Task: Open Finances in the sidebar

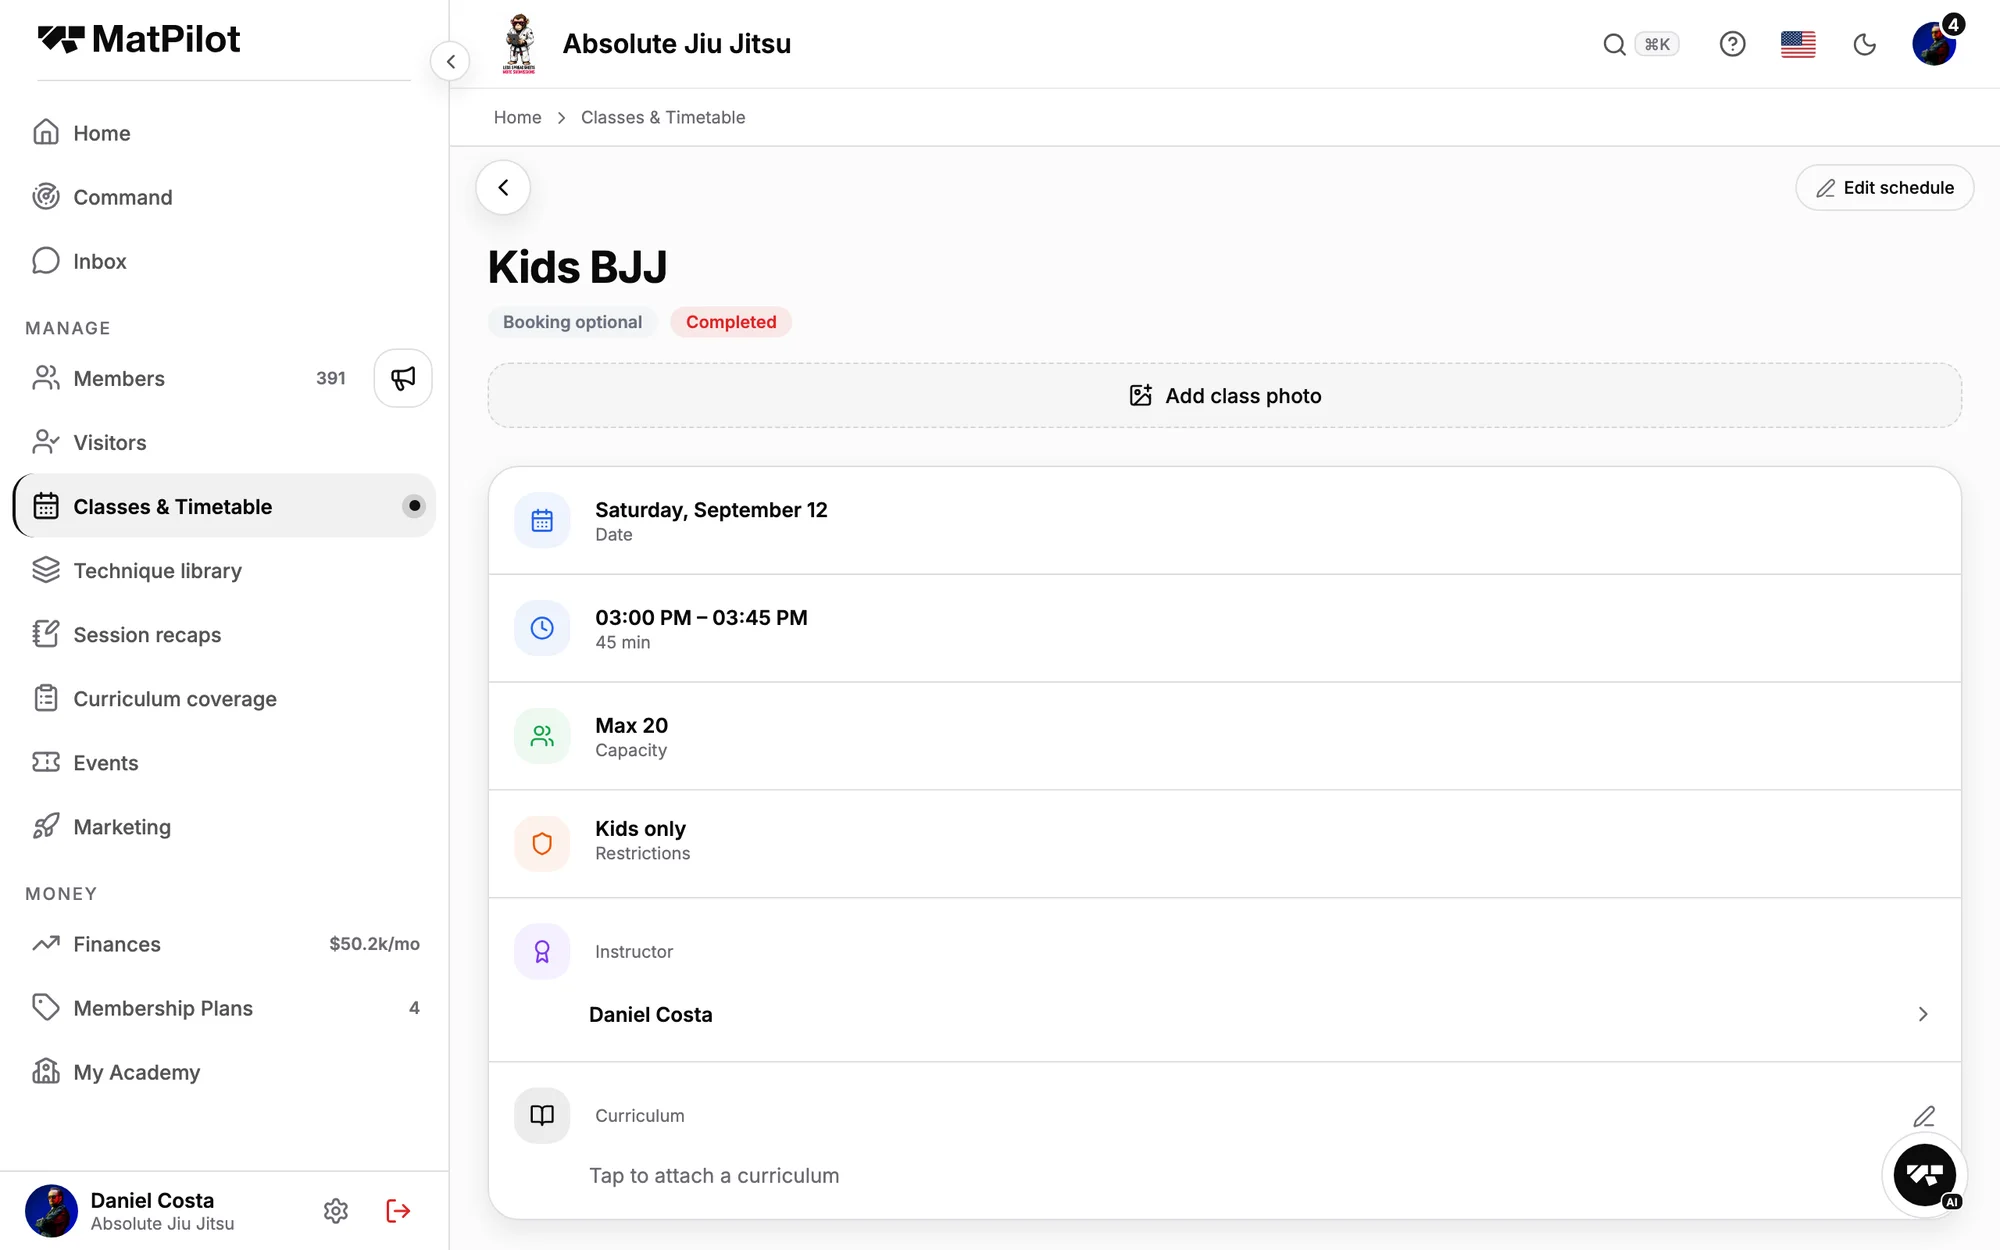Action: [x=224, y=944]
